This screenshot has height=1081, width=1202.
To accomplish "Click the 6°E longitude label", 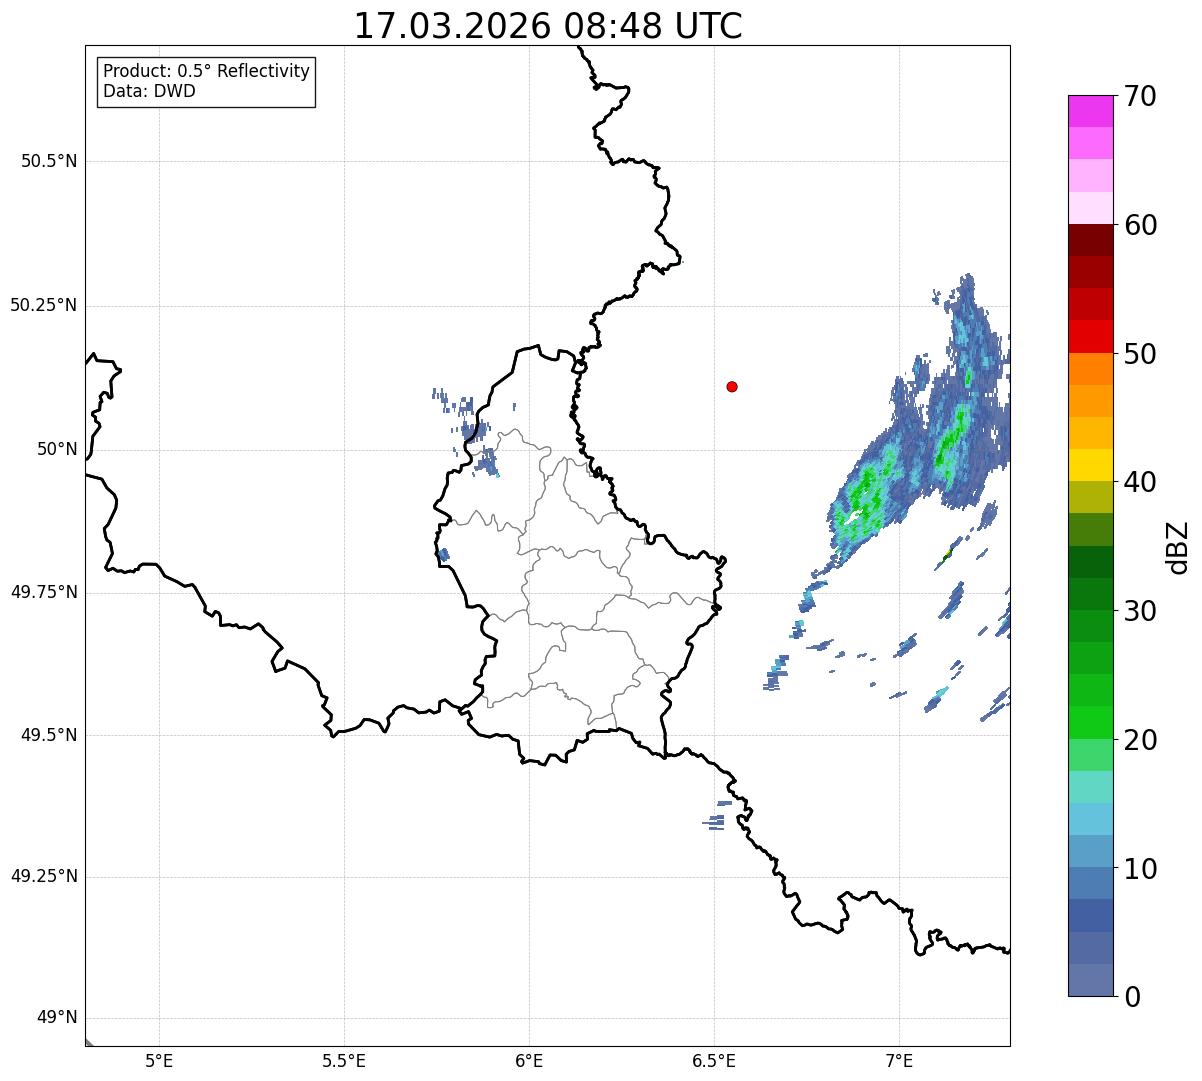I will [529, 1060].
